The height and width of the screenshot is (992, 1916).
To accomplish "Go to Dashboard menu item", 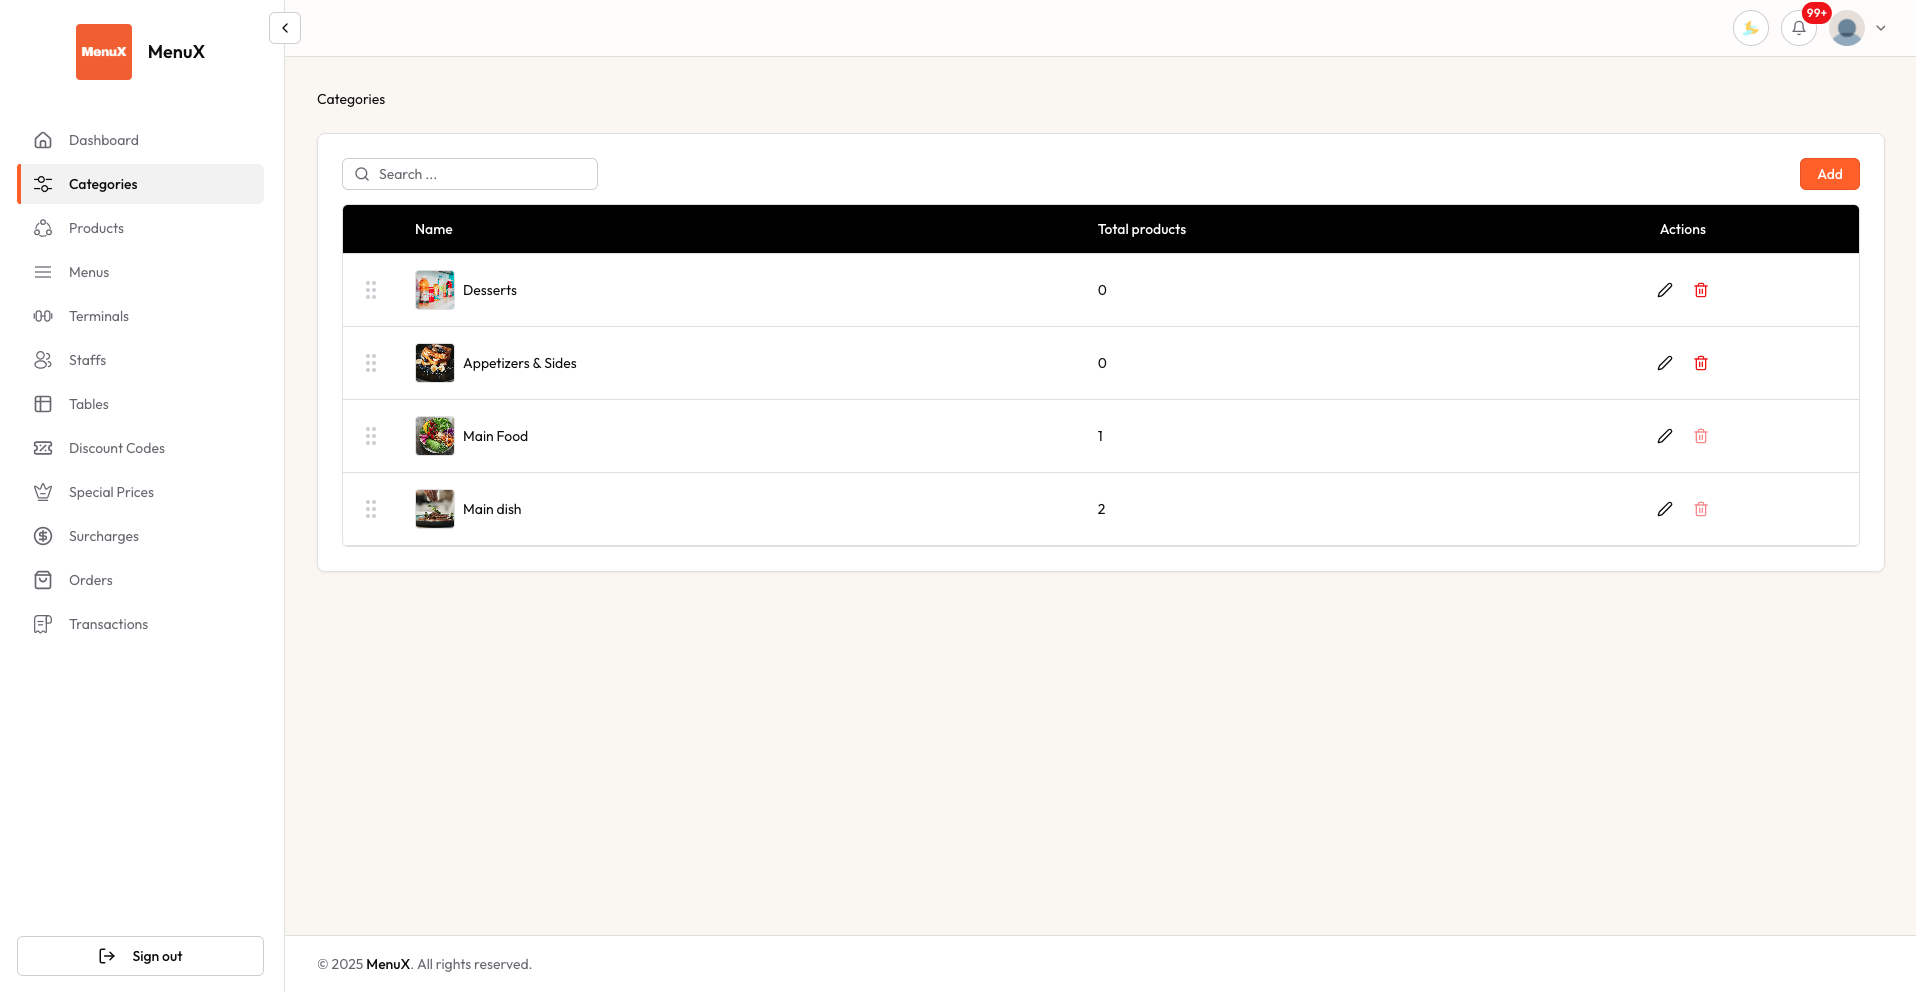I will 140,140.
